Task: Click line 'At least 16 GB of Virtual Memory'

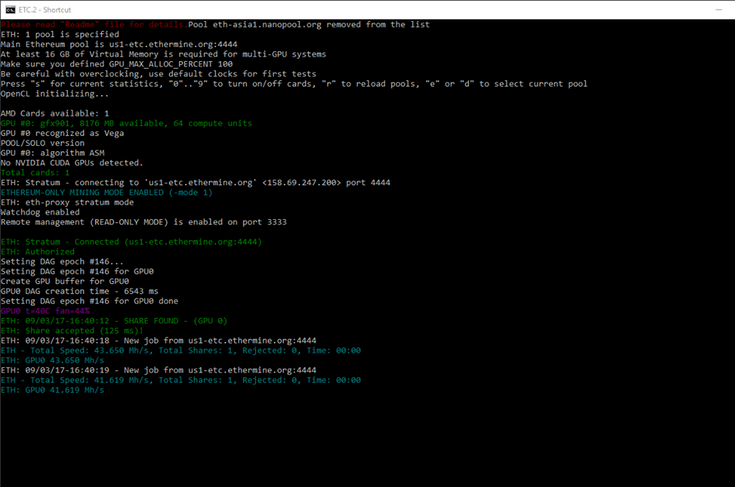Action: pyautogui.click(x=163, y=54)
